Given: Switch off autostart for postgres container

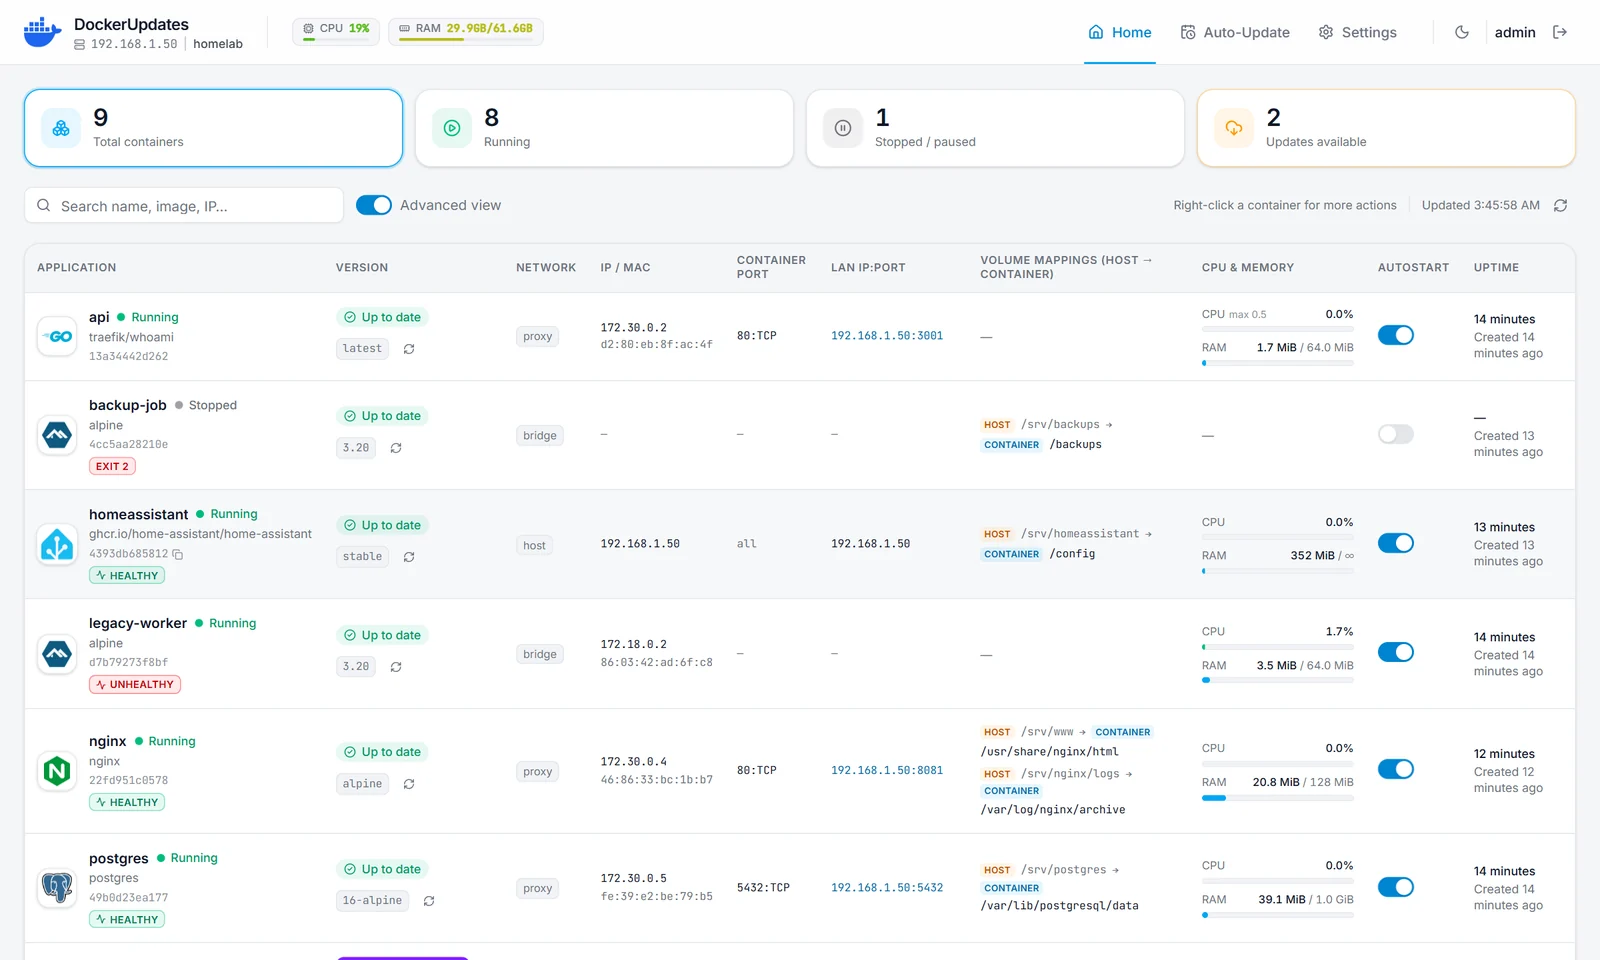Looking at the screenshot, I should (x=1395, y=887).
